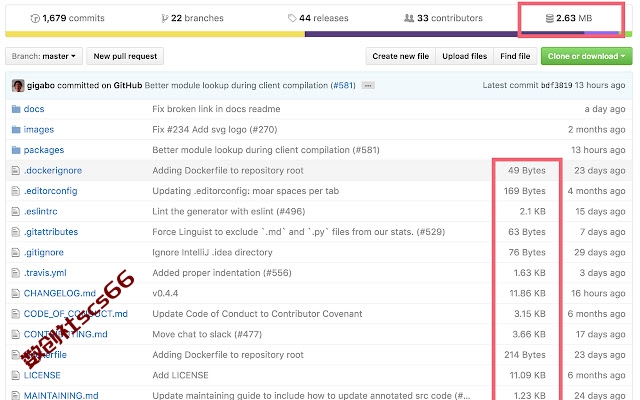Click the packages folder icon

16,150
